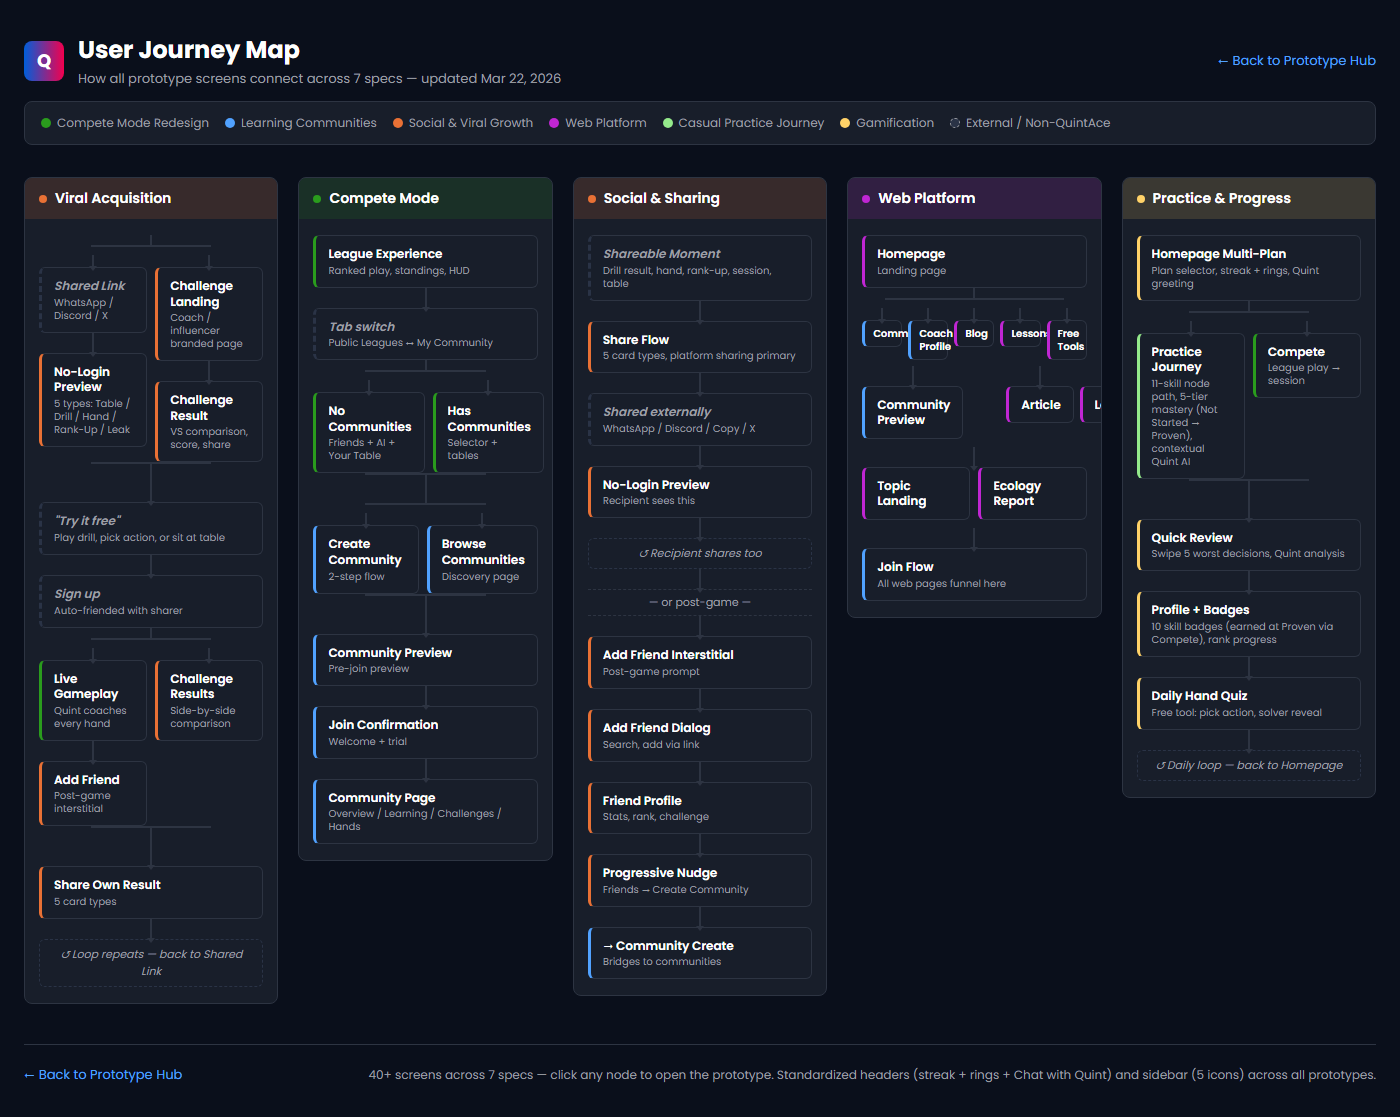Select the green Compete Mode Redesign legend swatch
Image resolution: width=1400 pixels, height=1117 pixels.
(45, 122)
